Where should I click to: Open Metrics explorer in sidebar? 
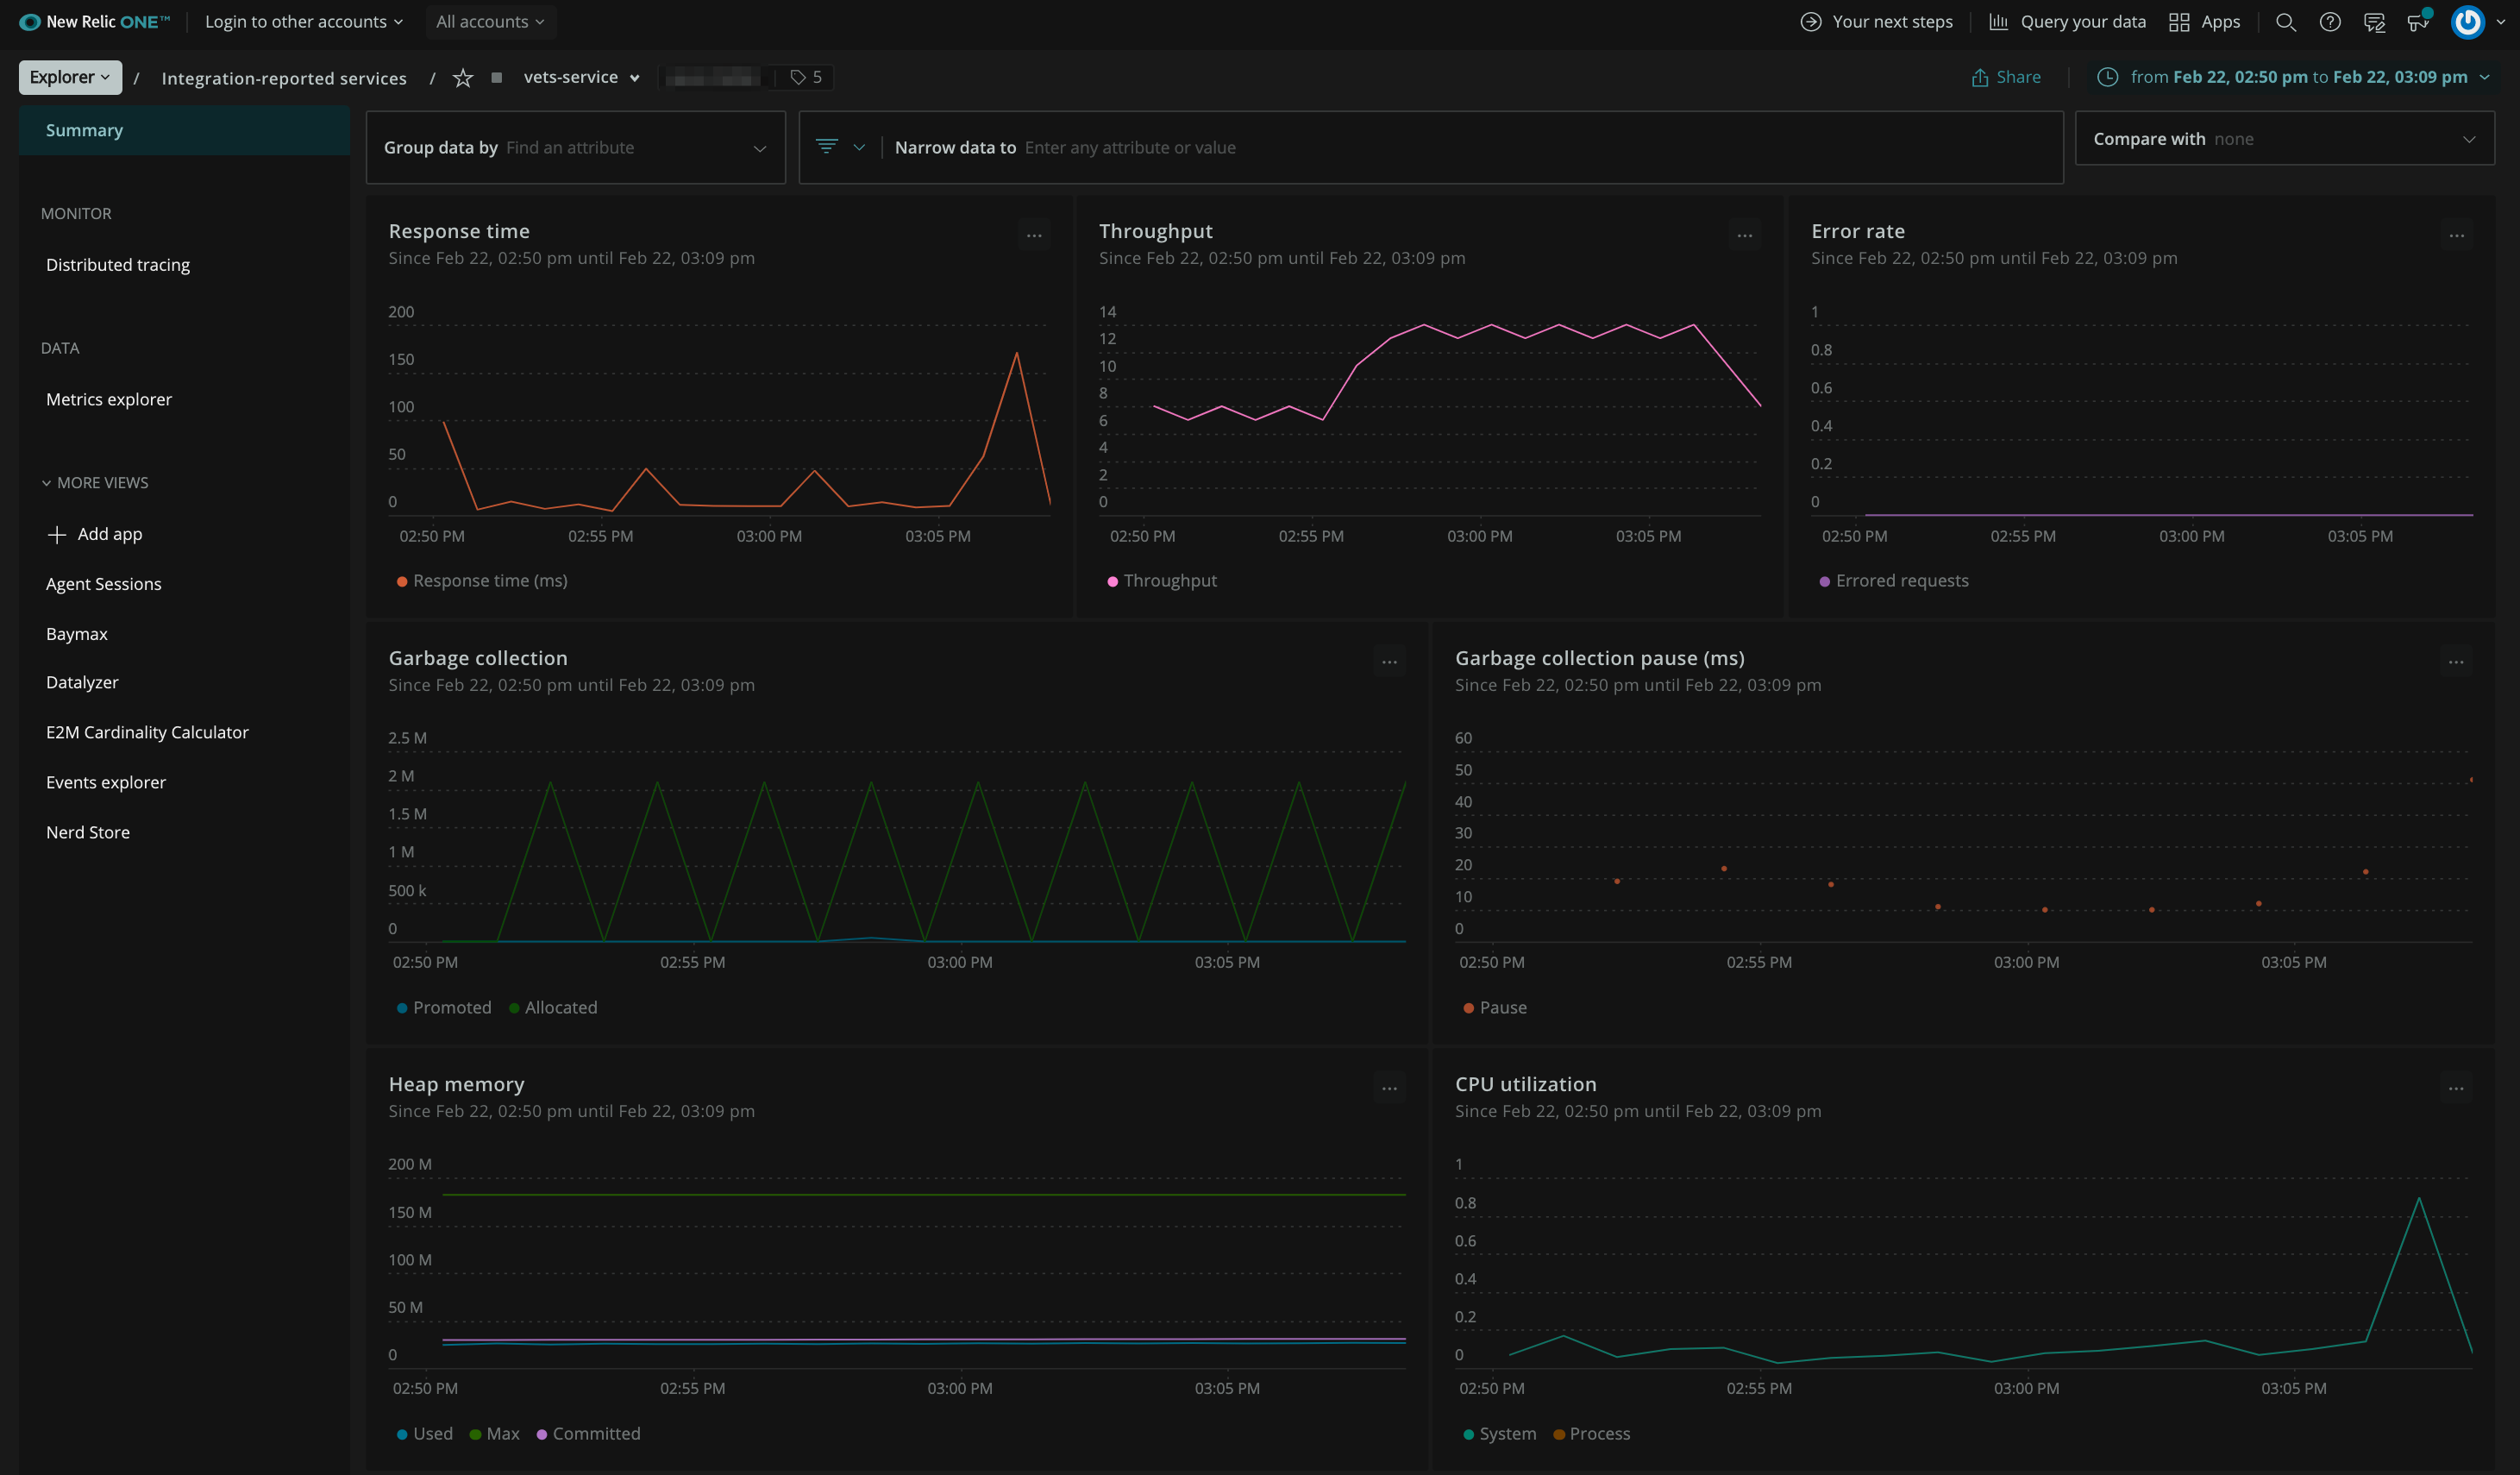[109, 400]
